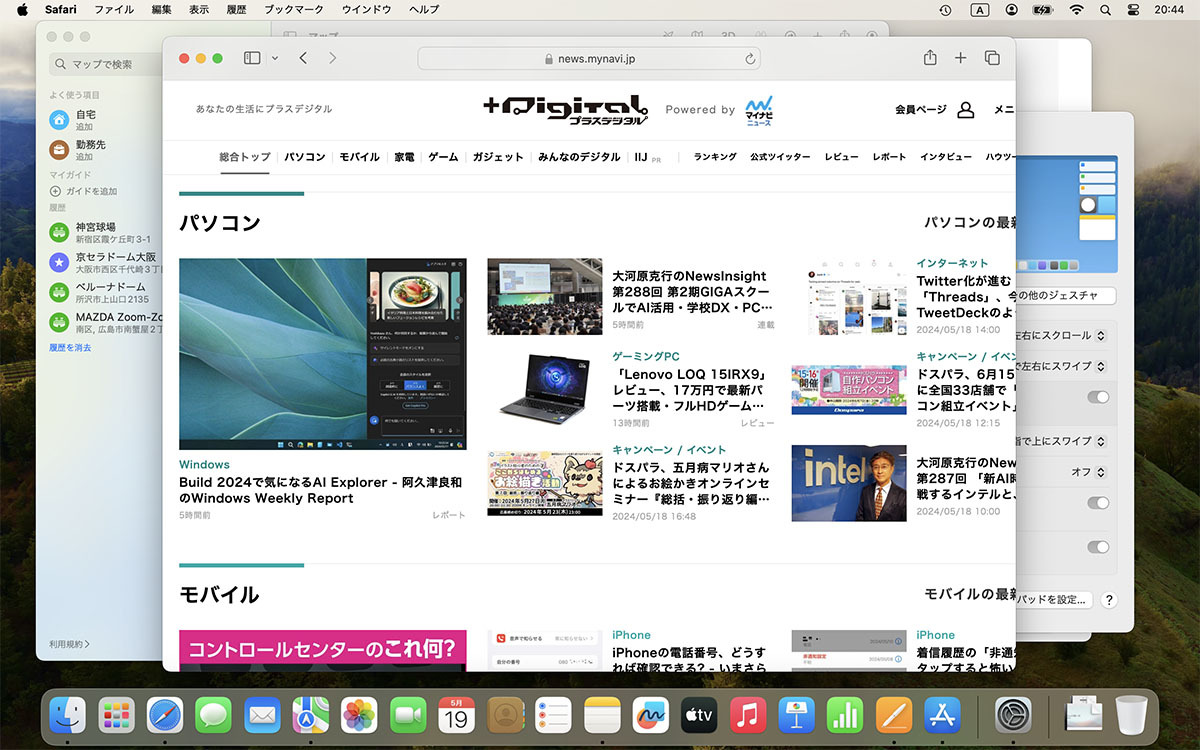Toggle the last switch above the help button

(x=1098, y=547)
